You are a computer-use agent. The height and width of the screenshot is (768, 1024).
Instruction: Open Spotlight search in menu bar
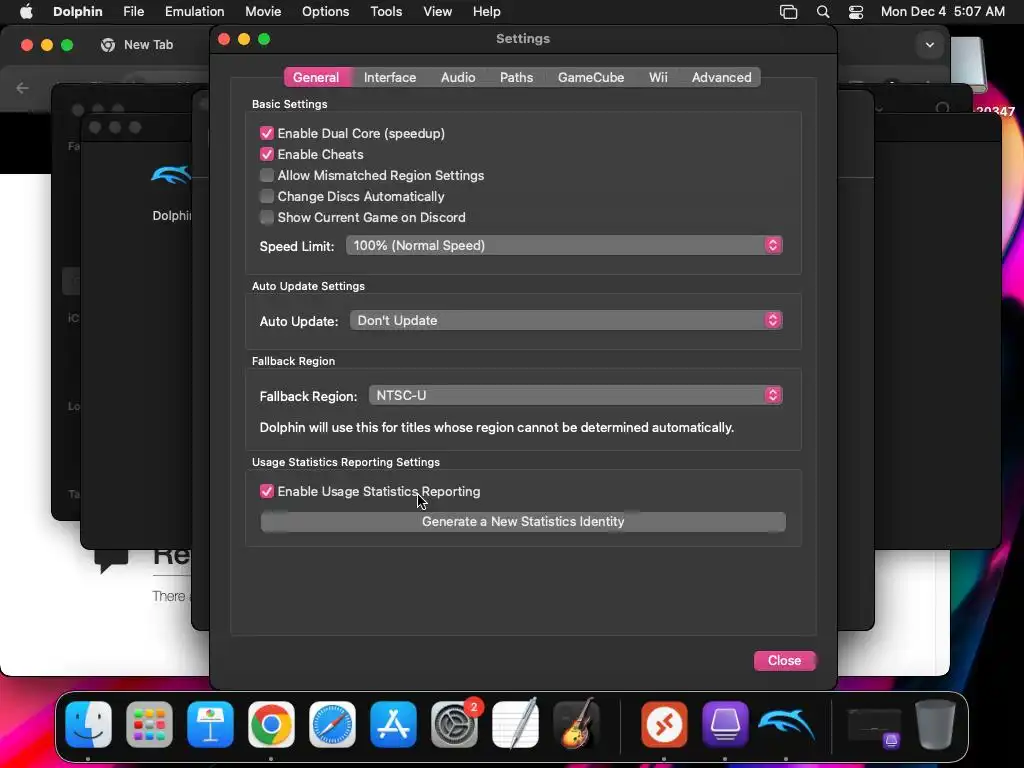pyautogui.click(x=823, y=12)
